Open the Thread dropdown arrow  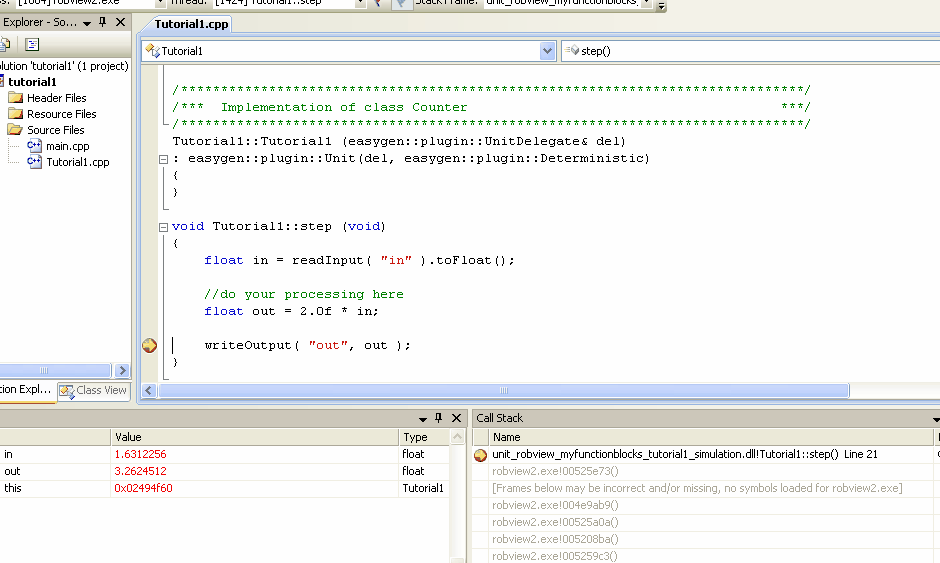(x=360, y=3)
